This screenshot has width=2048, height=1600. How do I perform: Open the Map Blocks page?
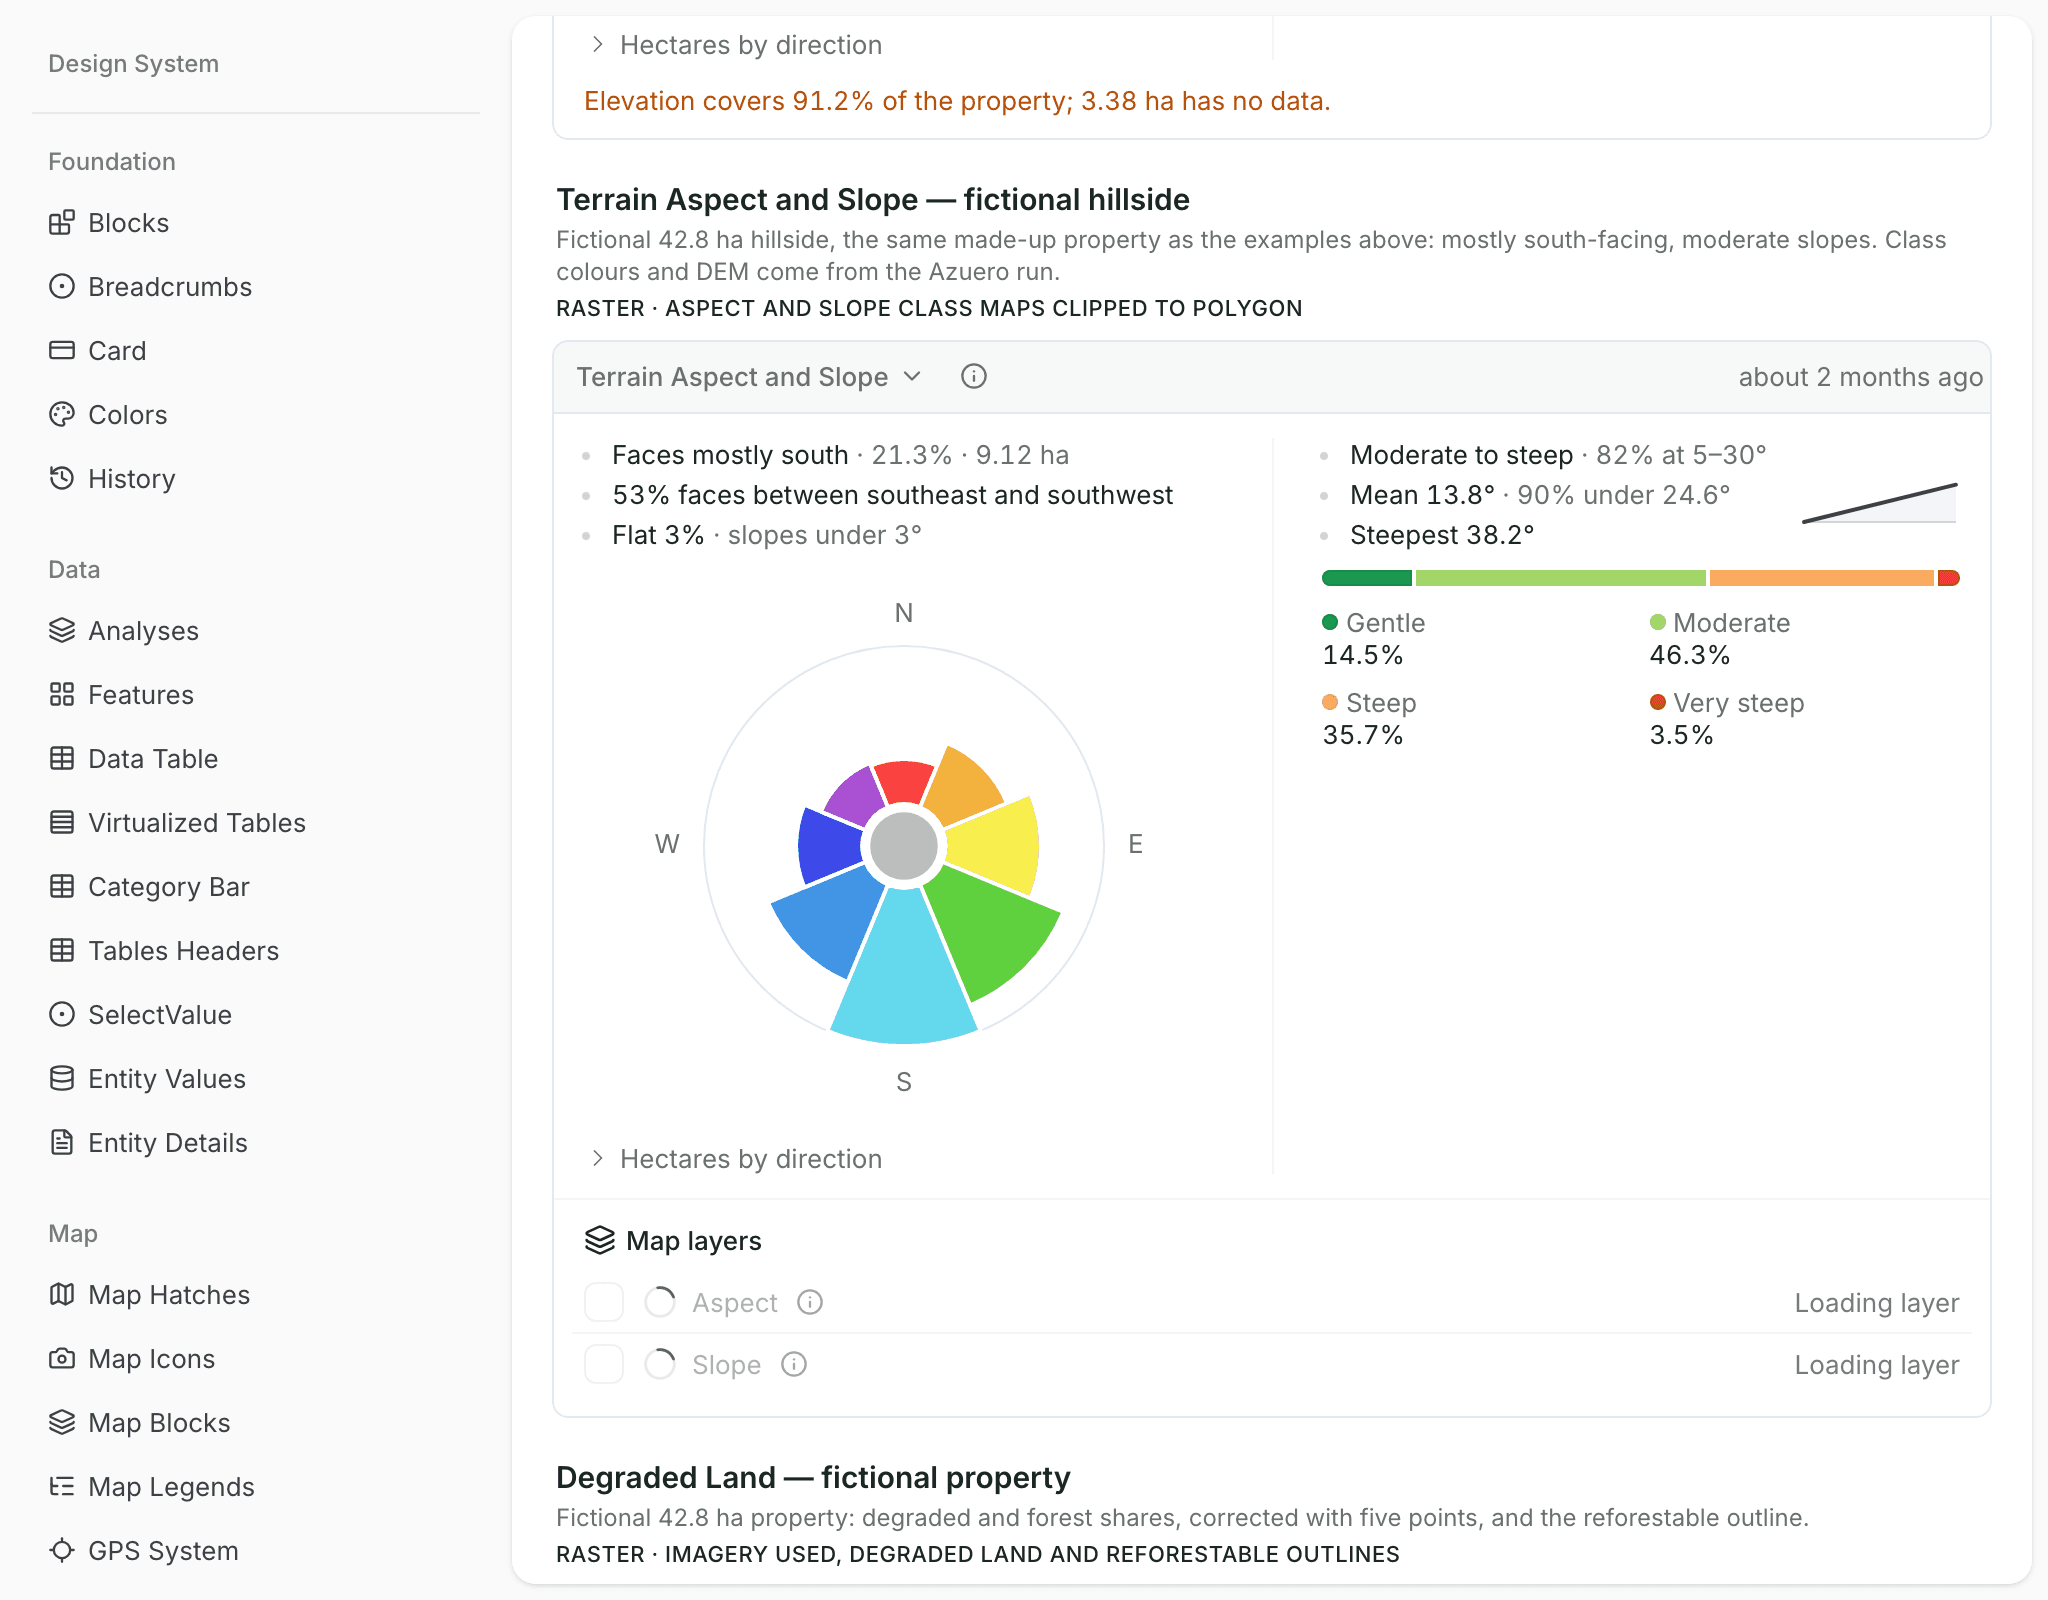pos(159,1422)
